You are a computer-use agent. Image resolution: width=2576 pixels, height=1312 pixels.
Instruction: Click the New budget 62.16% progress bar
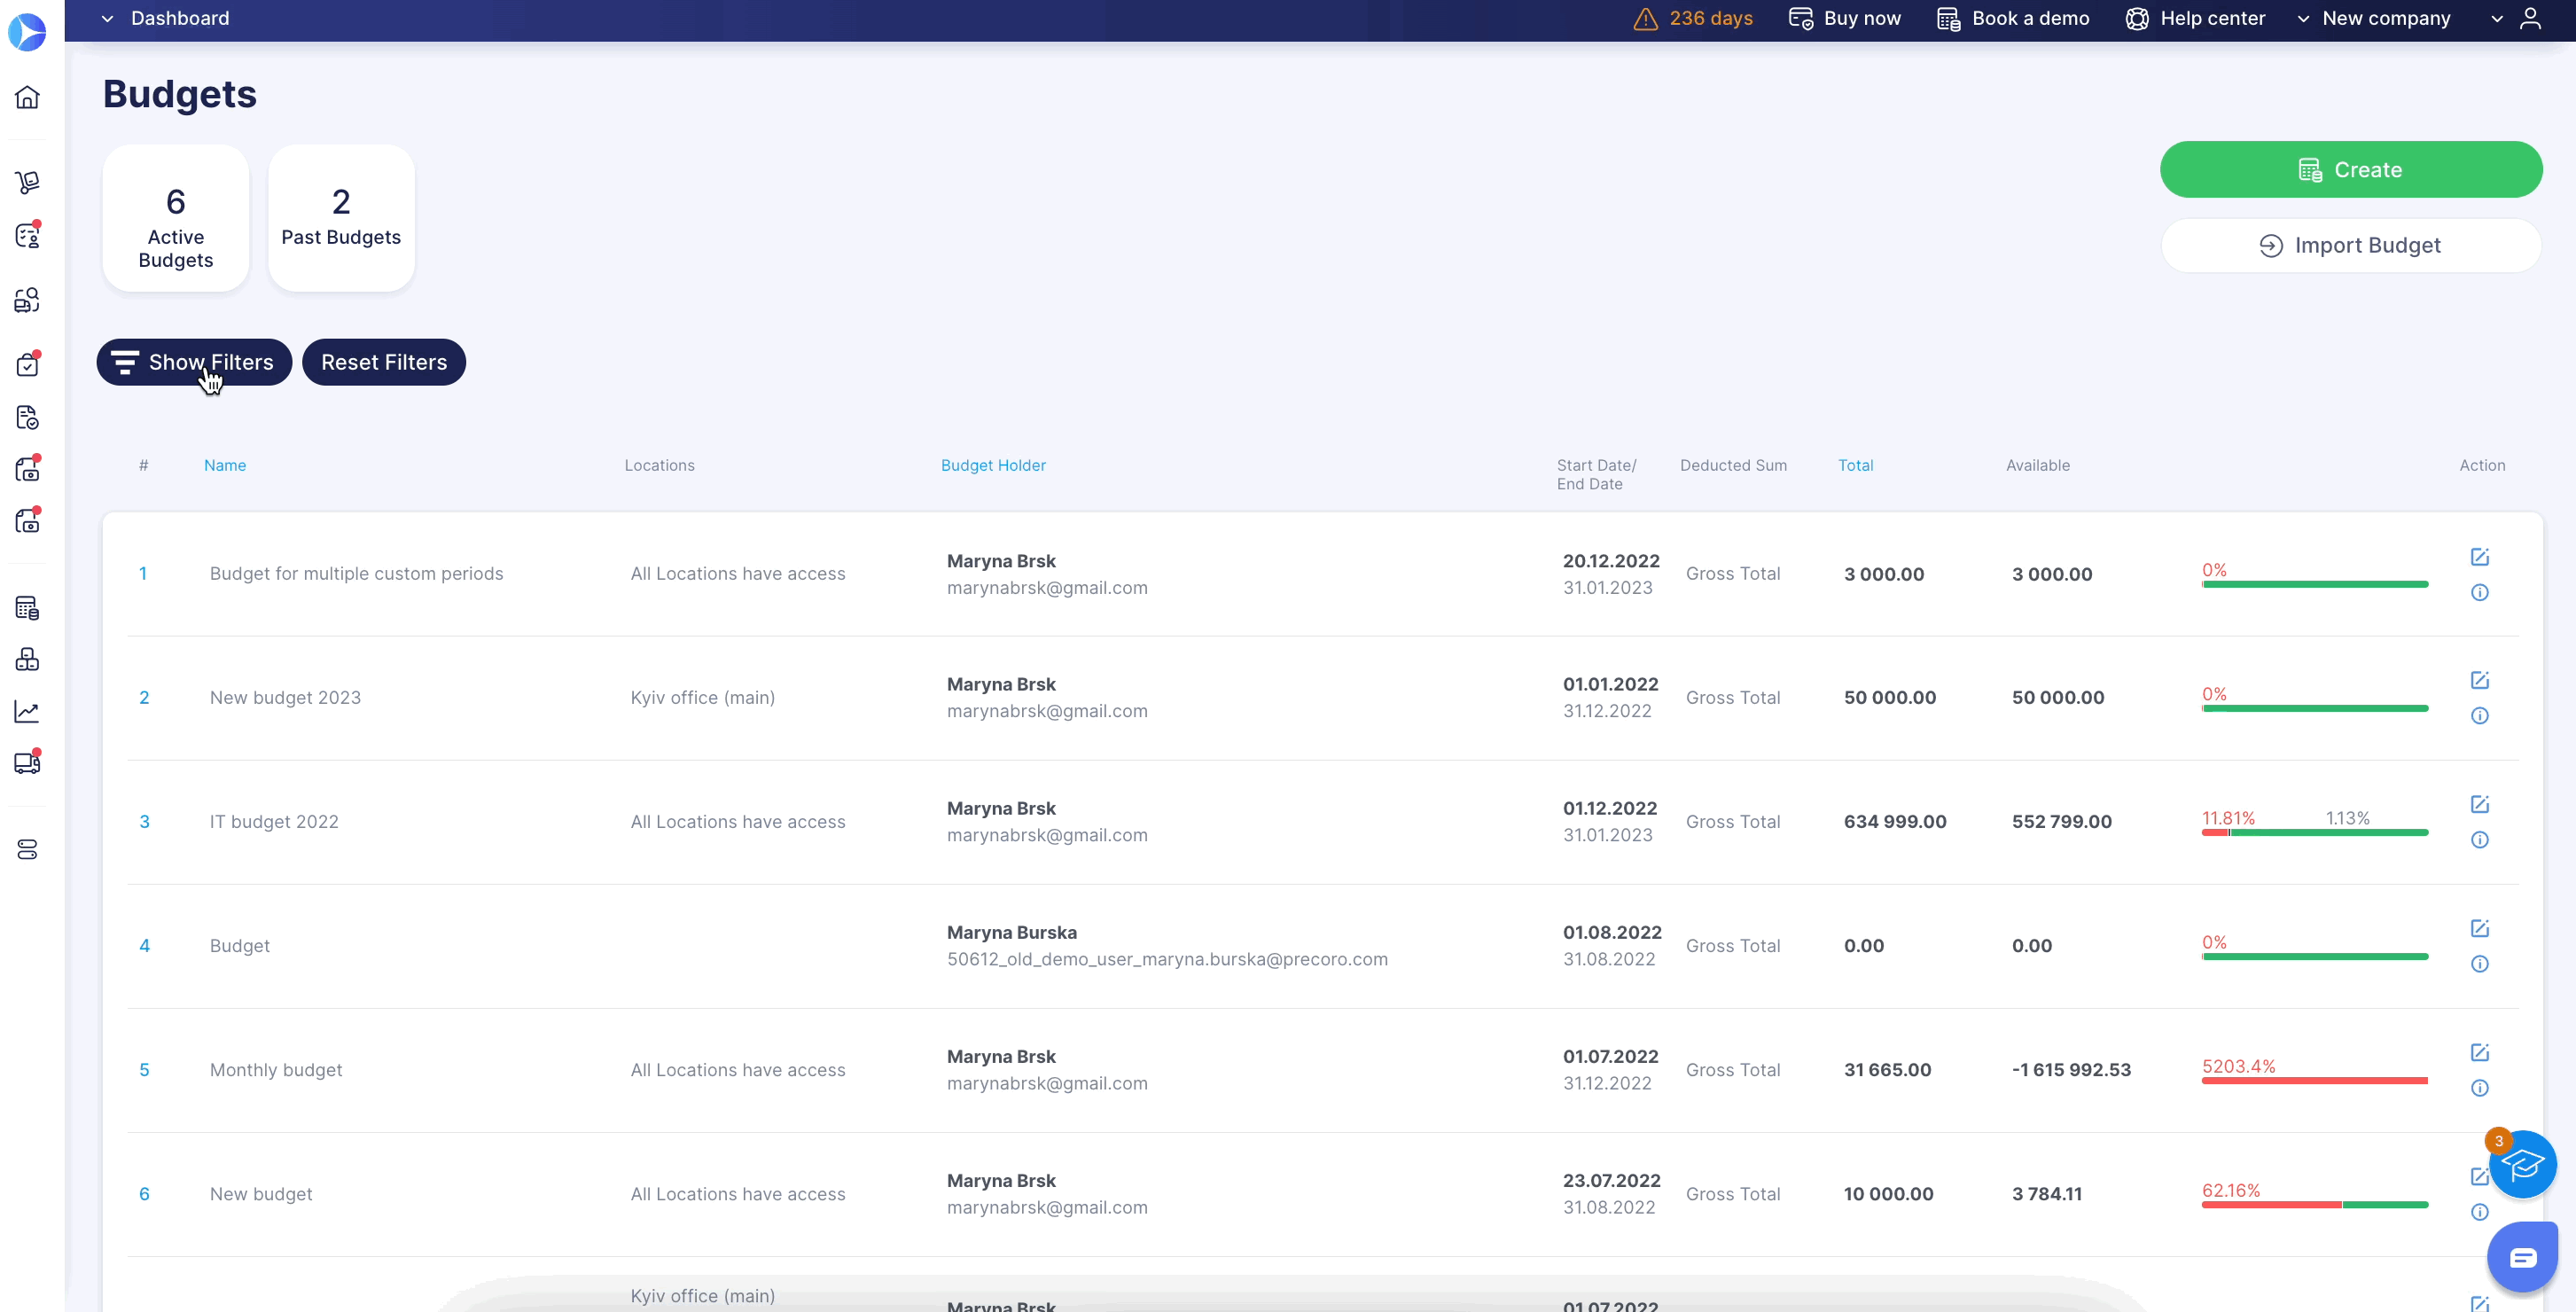pyautogui.click(x=2314, y=1204)
